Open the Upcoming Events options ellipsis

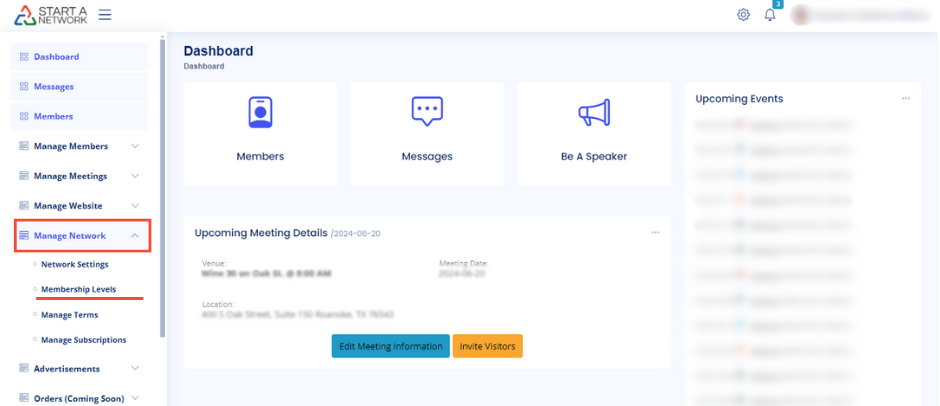(906, 99)
